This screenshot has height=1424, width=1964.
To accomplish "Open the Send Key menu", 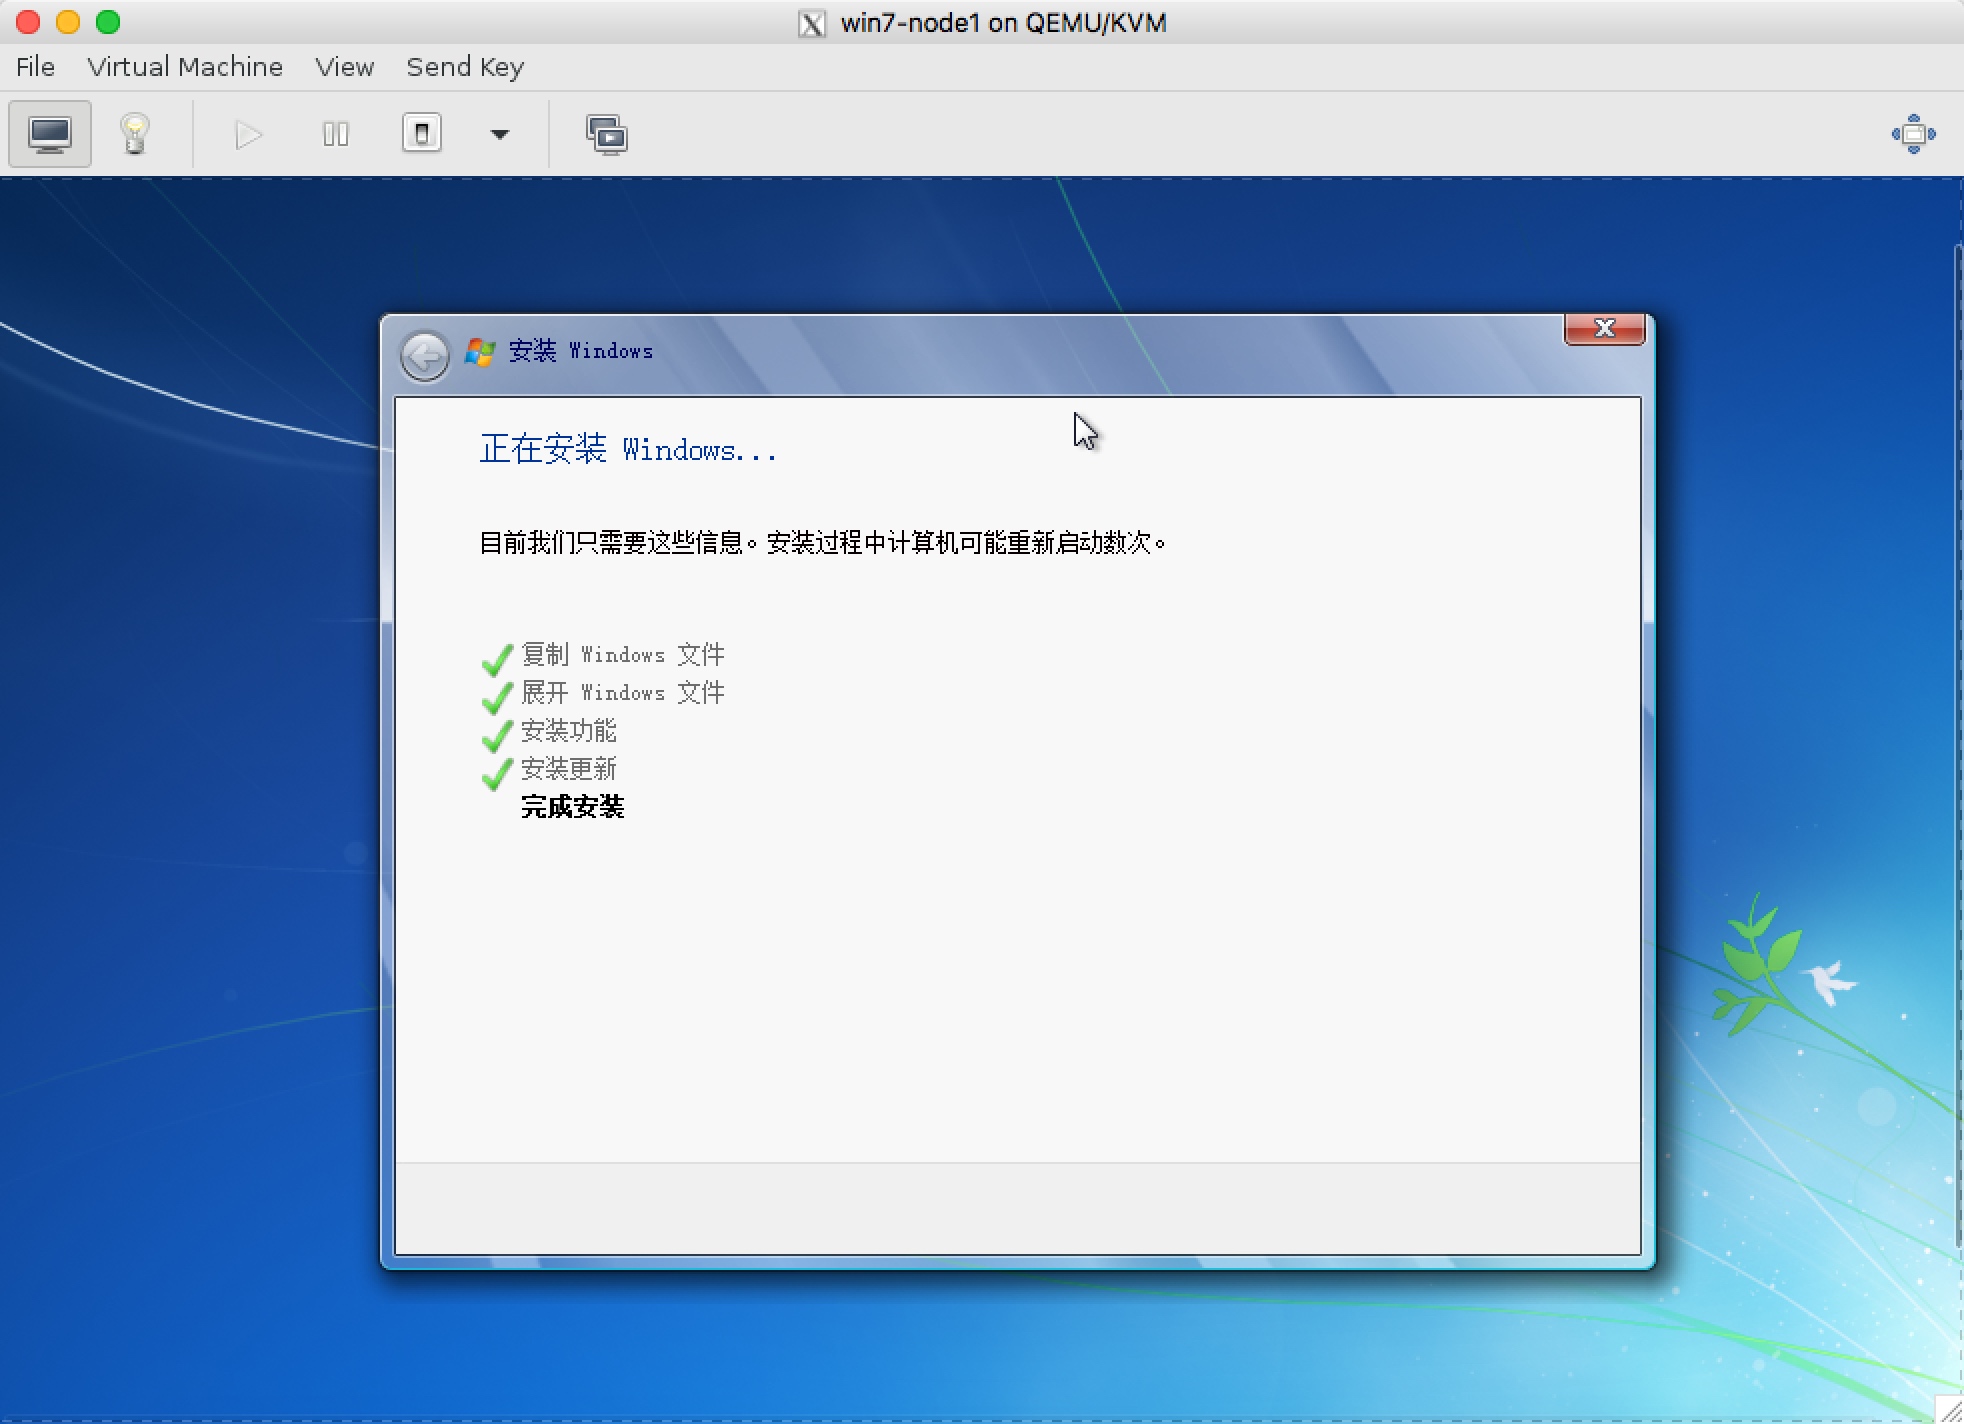I will click(x=465, y=67).
